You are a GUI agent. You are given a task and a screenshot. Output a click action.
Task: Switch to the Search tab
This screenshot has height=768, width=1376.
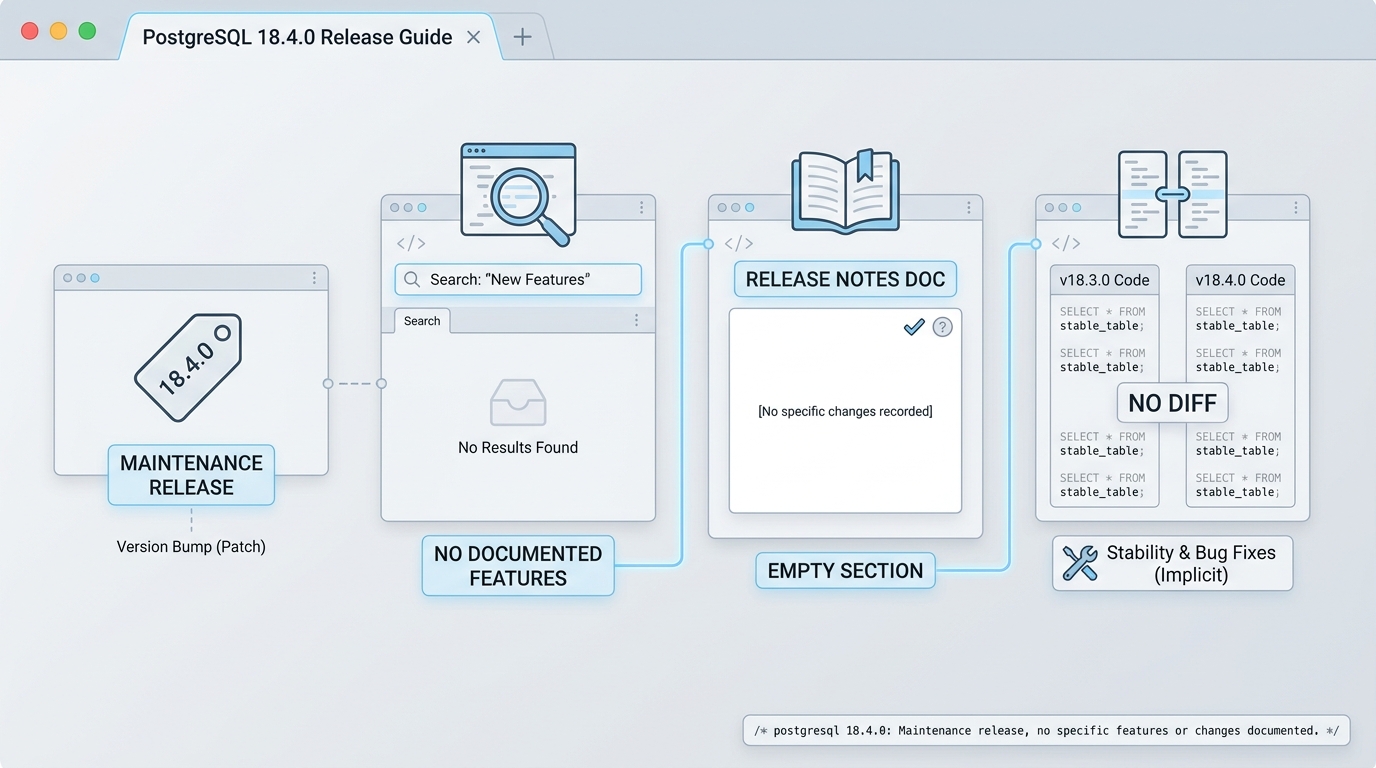pos(422,321)
